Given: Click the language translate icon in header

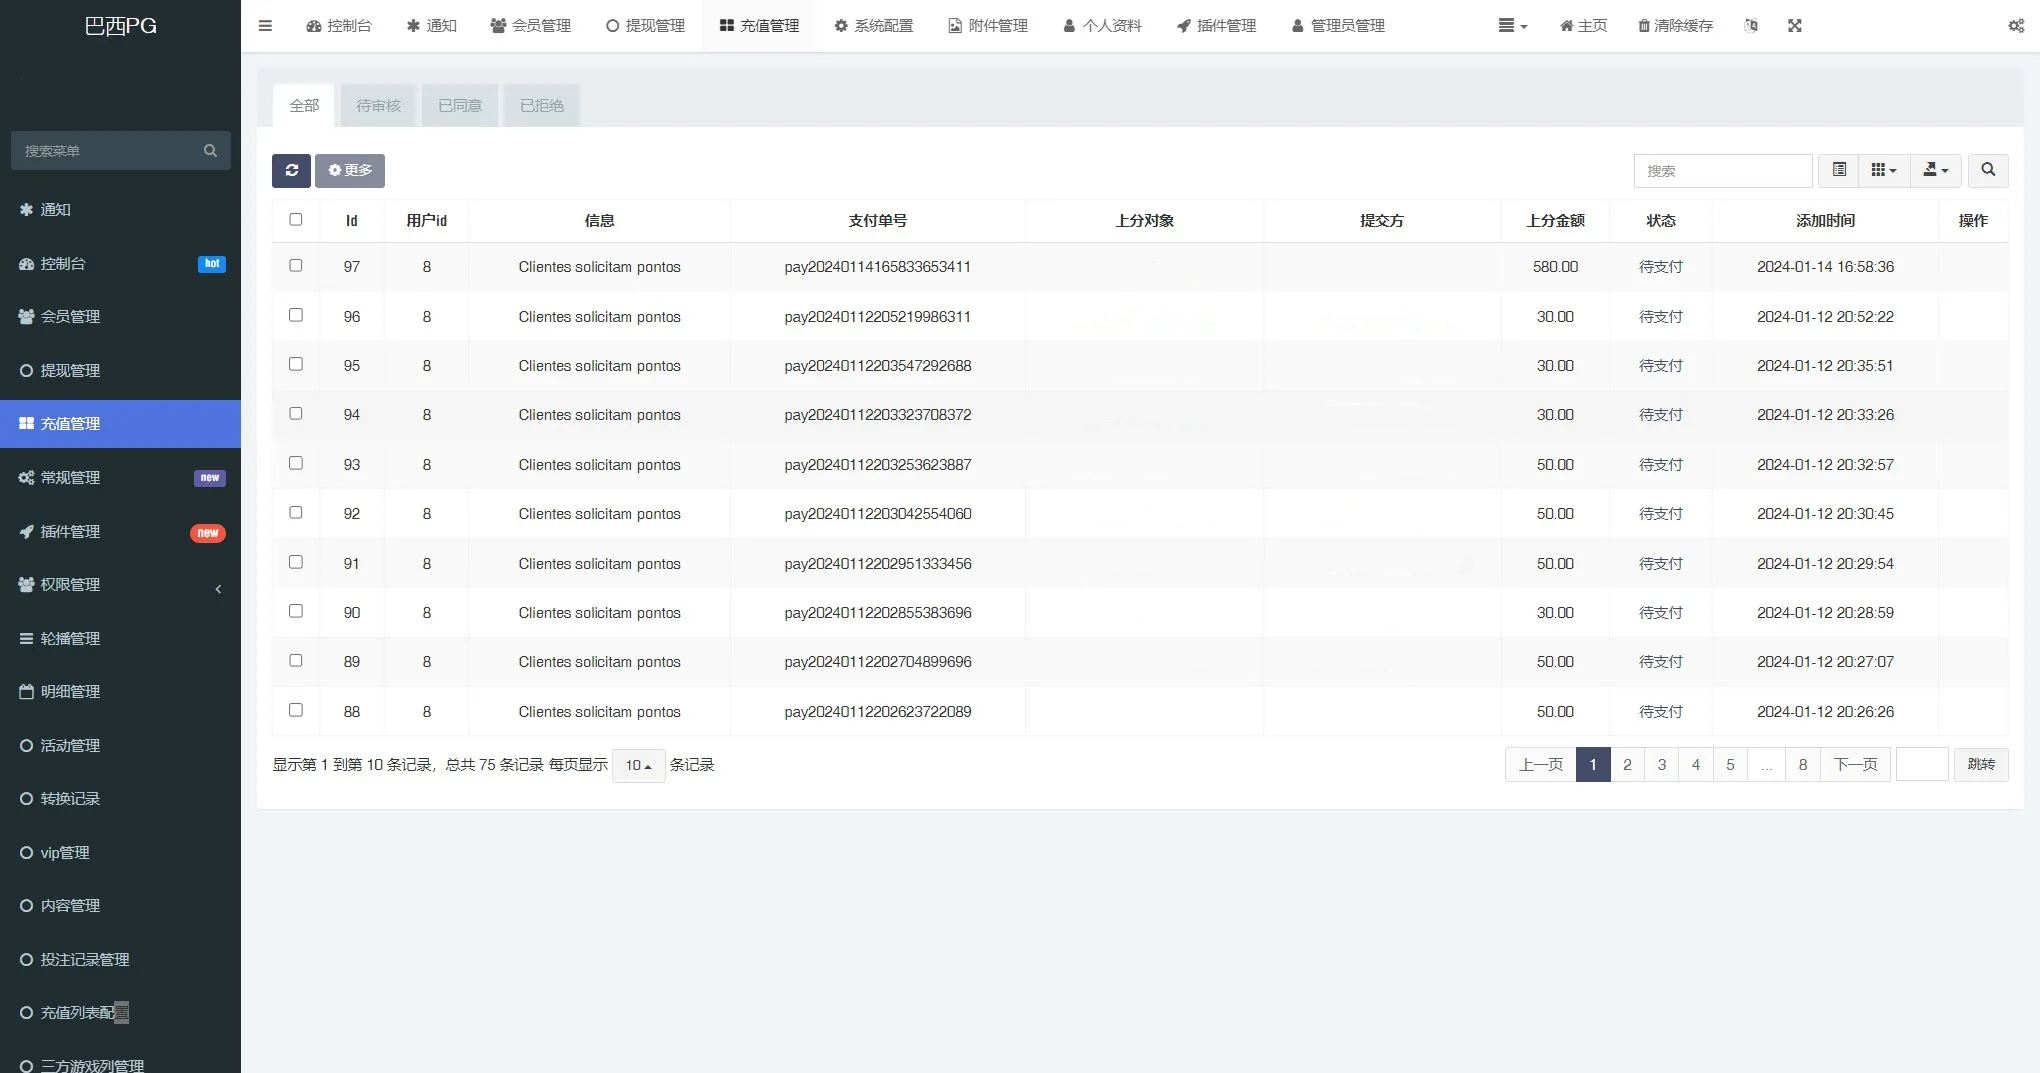Looking at the screenshot, I should (x=1750, y=26).
